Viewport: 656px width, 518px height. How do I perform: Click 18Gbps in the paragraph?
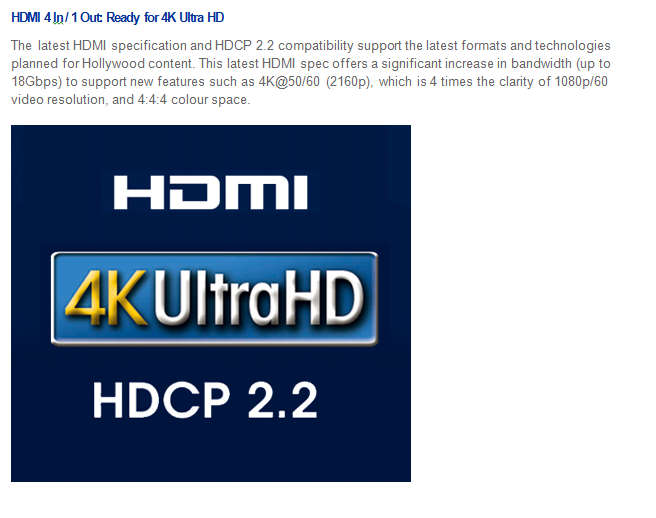36,82
